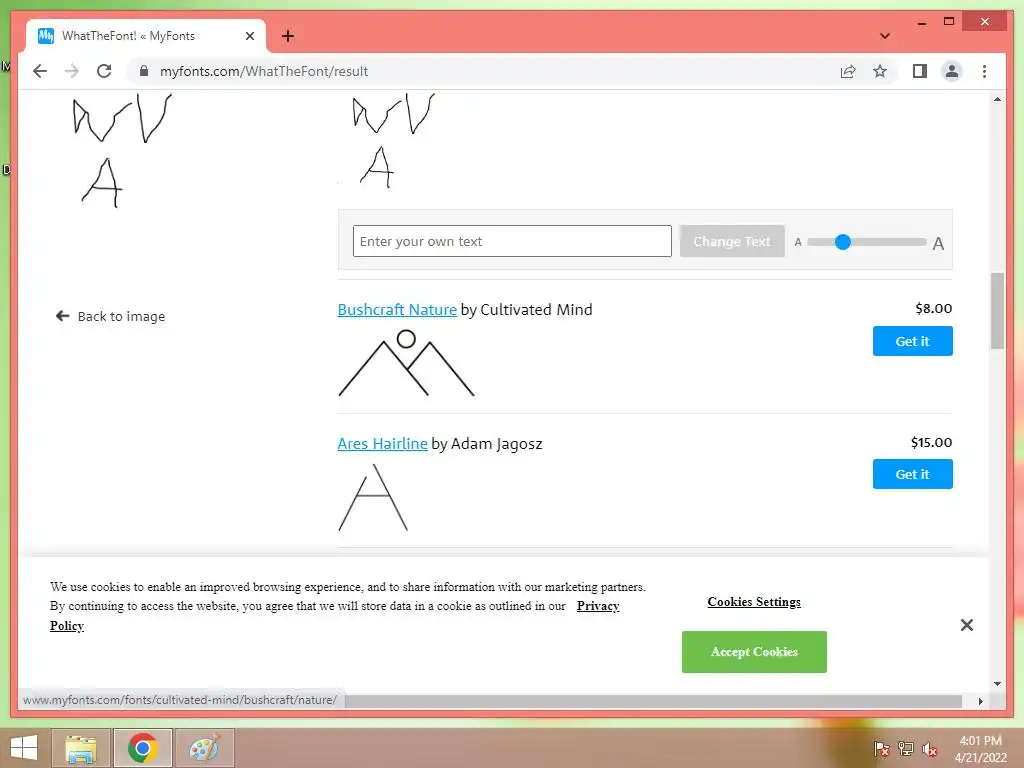Open Chrome three-dot menu
This screenshot has height=768, width=1024.
pos(984,71)
